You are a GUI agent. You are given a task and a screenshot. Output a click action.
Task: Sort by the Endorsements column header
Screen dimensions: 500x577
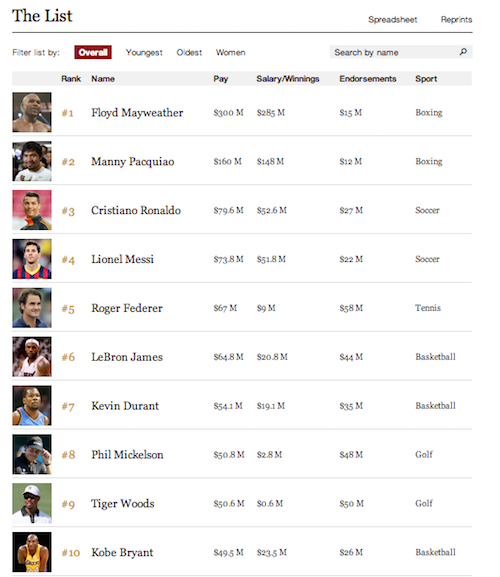tap(368, 79)
